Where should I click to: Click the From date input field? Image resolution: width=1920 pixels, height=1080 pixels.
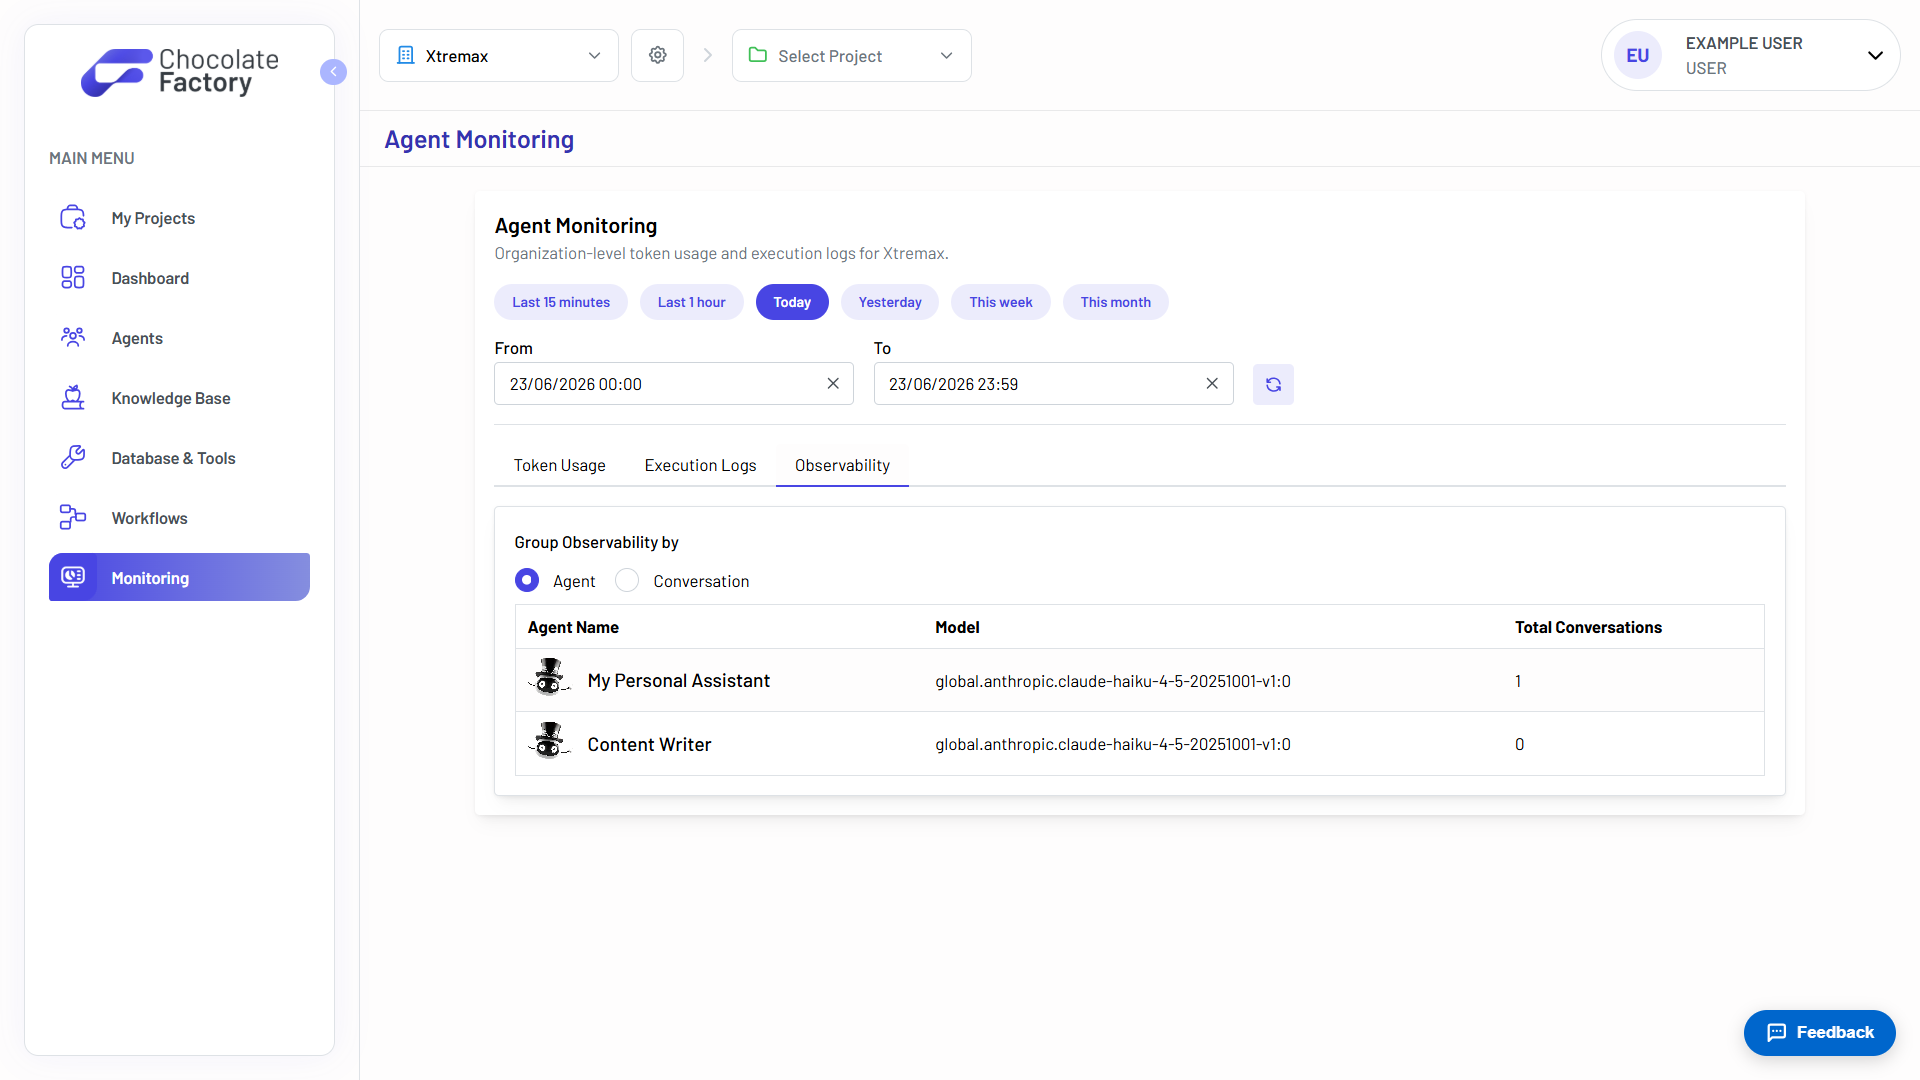point(674,384)
